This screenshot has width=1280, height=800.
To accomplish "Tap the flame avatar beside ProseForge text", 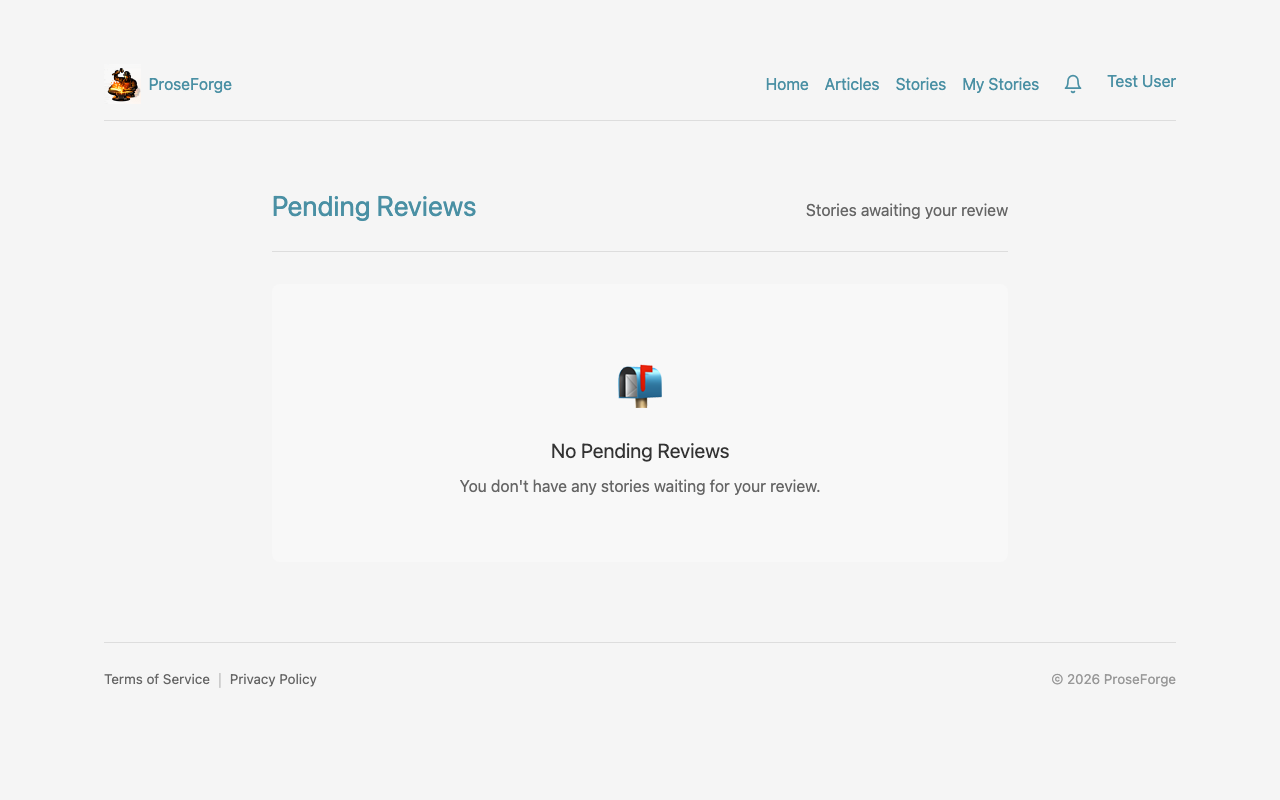I will click(x=122, y=84).
